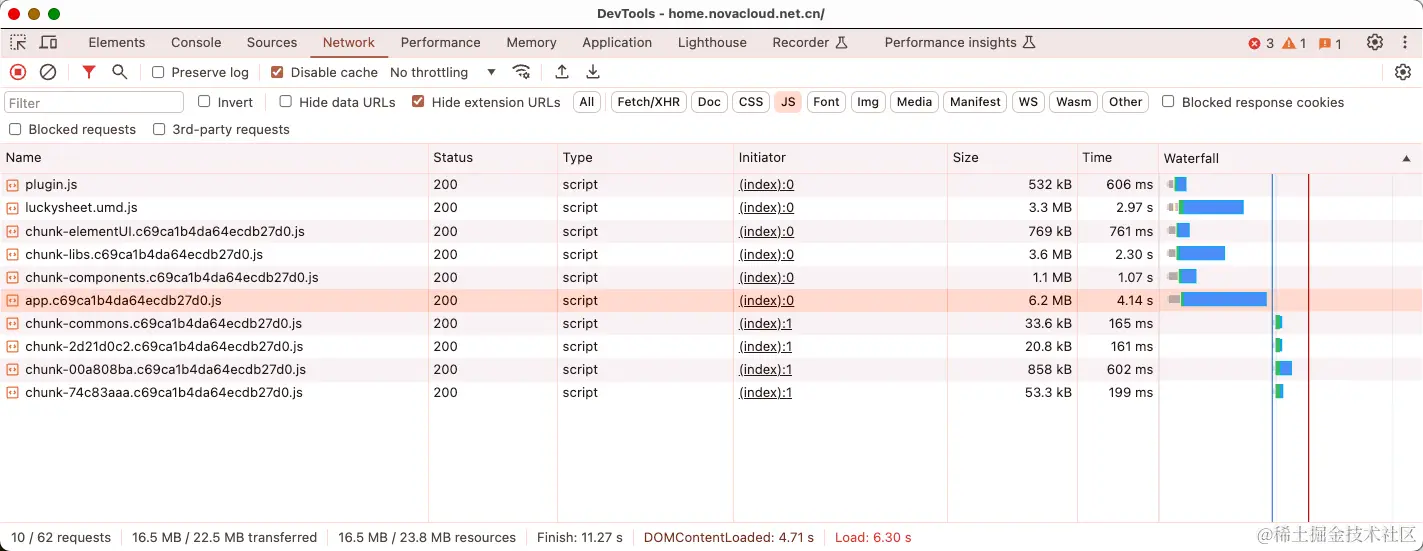This screenshot has width=1423, height=551.
Task: Click the Filter text input
Action: [x=94, y=102]
